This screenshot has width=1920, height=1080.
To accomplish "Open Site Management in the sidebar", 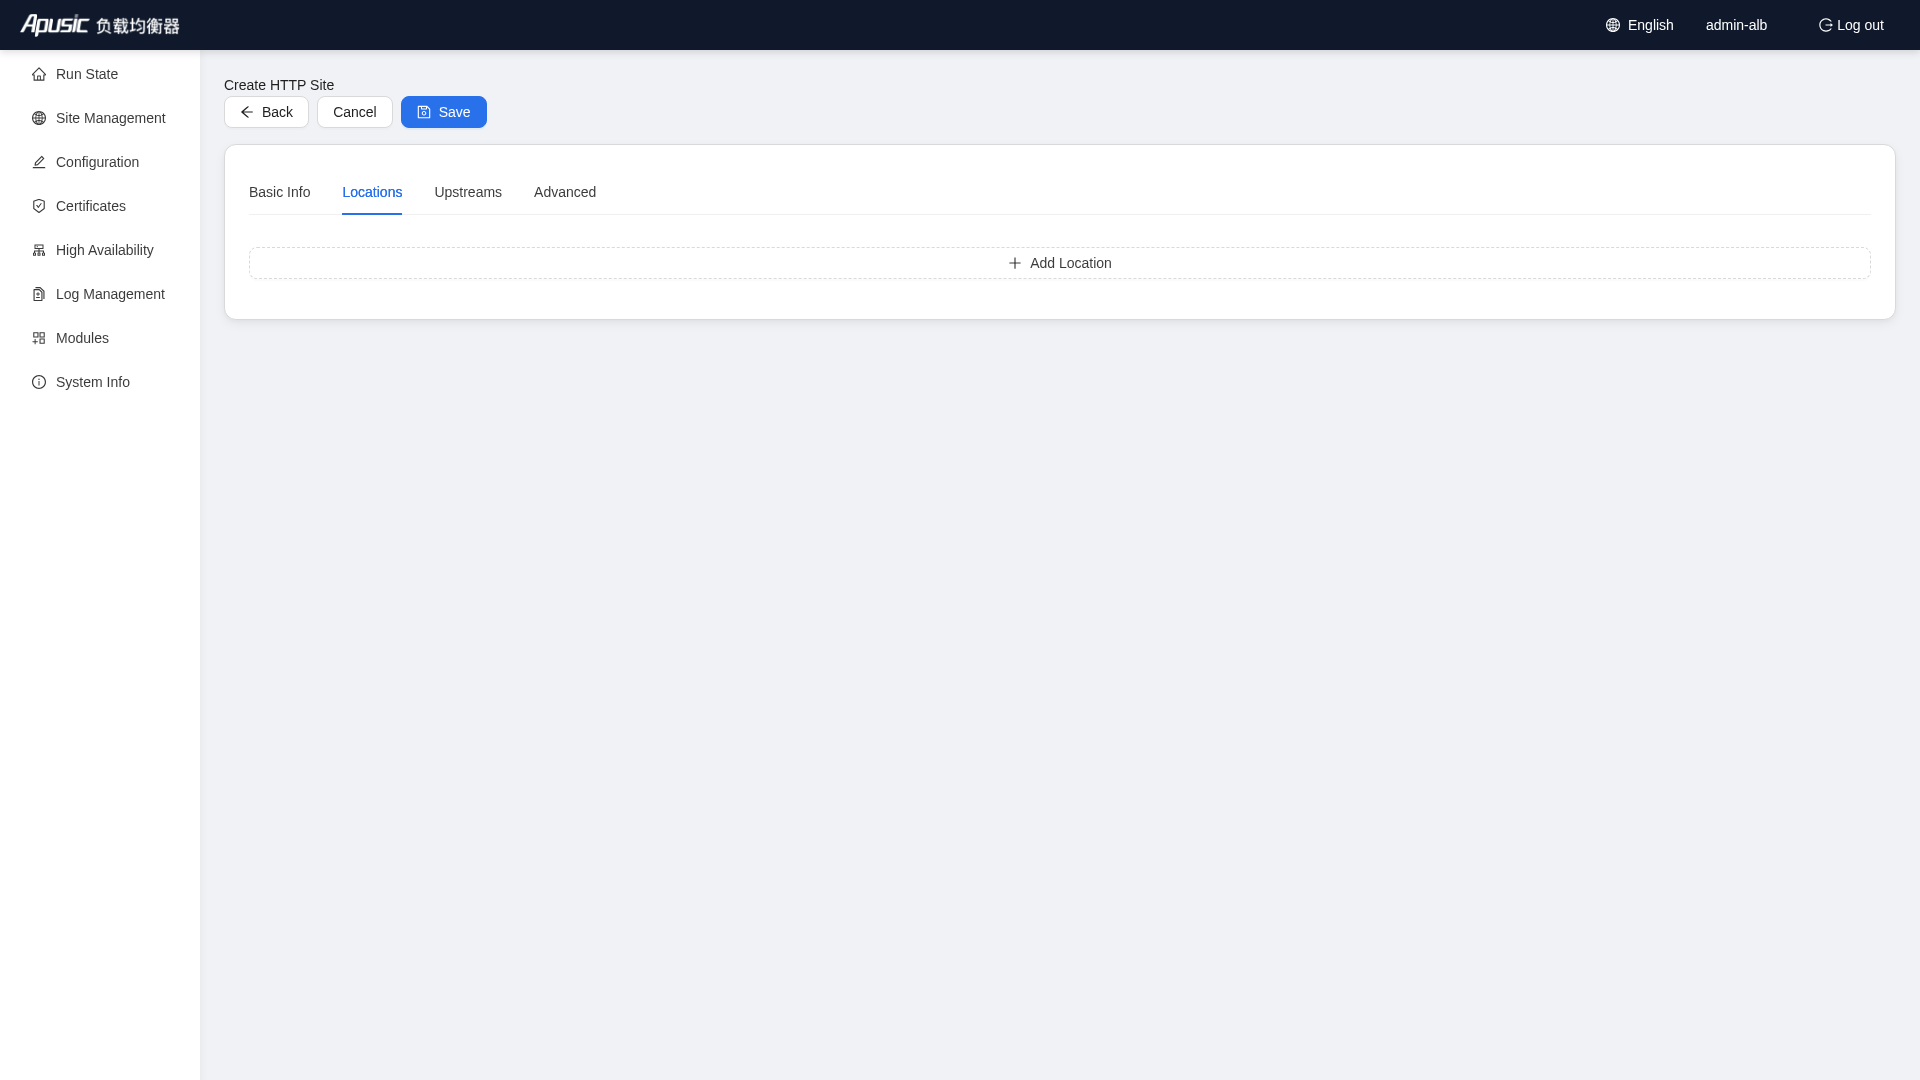I will click(x=100, y=118).
